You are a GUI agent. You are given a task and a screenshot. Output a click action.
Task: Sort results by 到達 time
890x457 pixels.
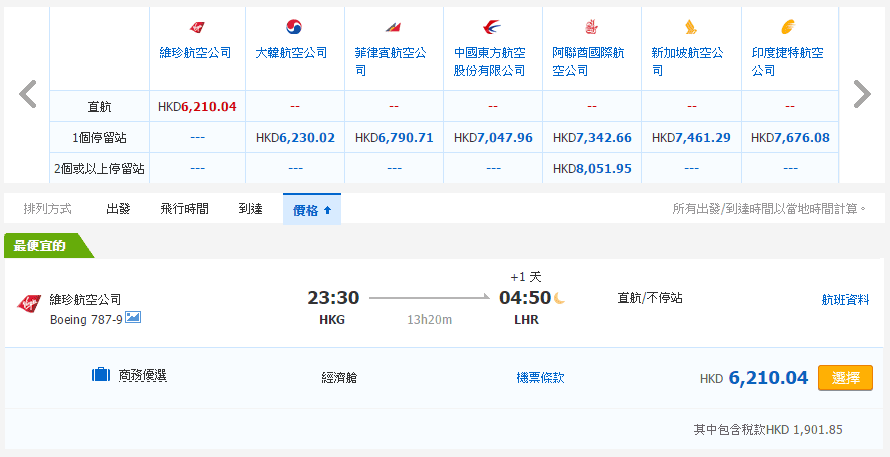point(250,209)
